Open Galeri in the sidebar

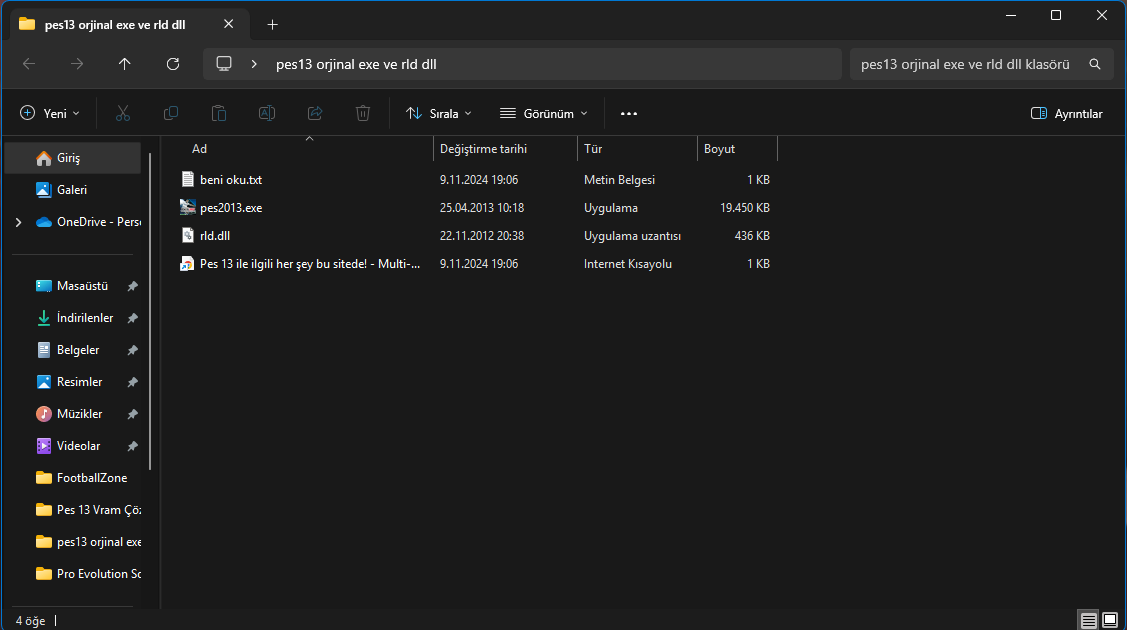(73, 190)
